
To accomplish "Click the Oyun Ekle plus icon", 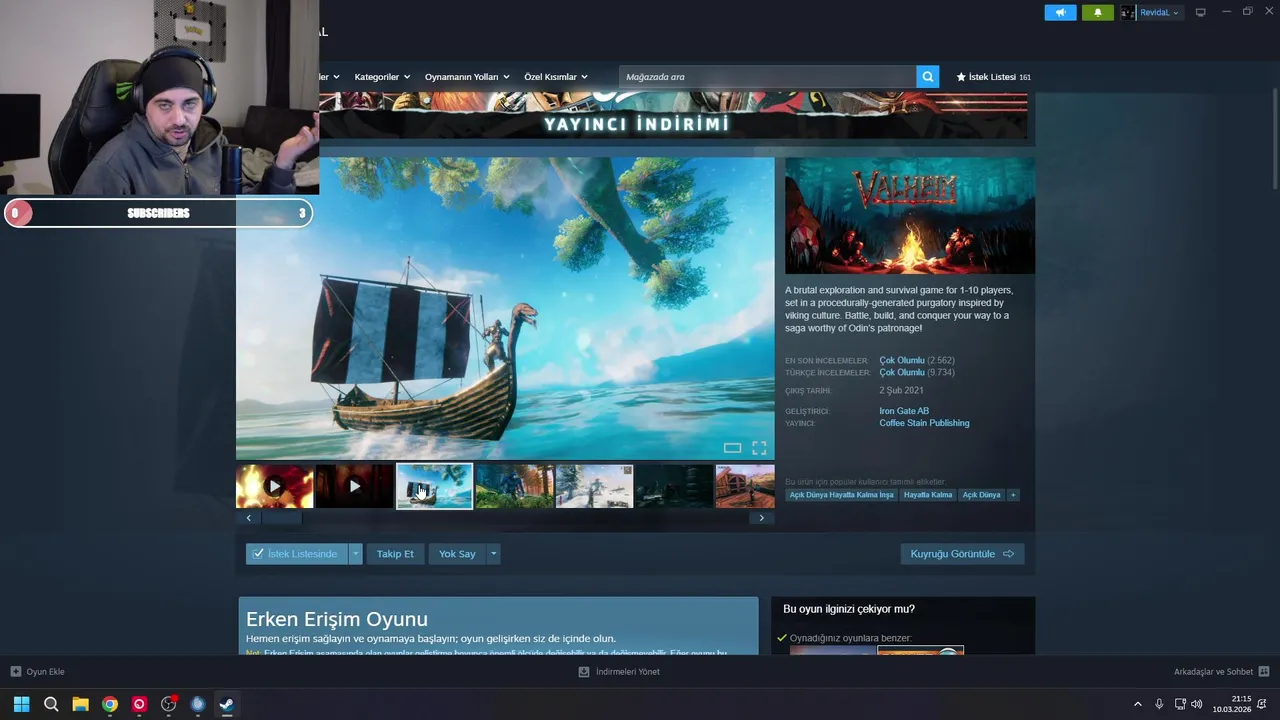I will pos(16,672).
